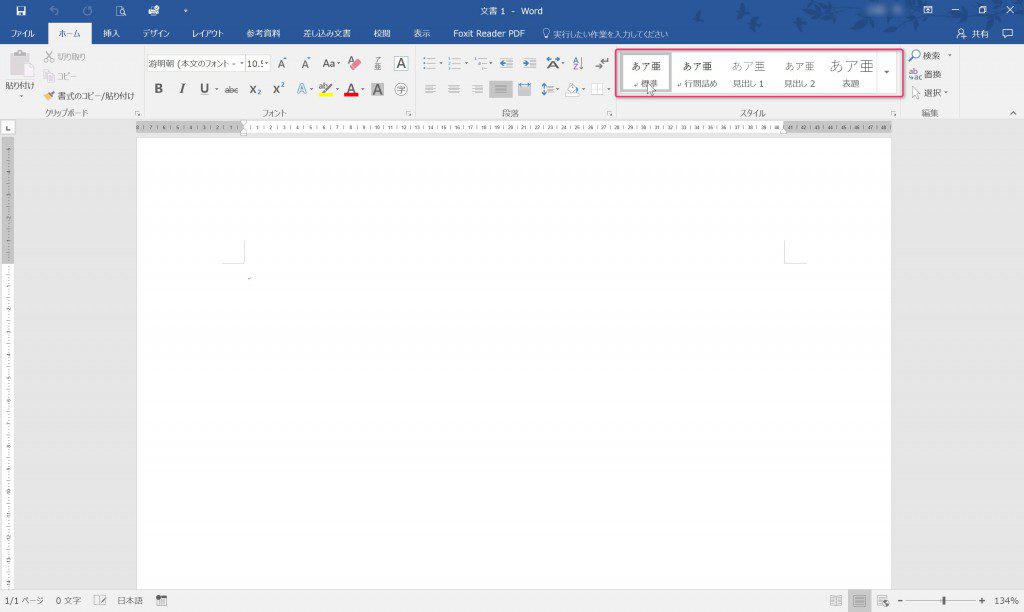Sort the selected text with the A-Z icon
Screen dimensions: 1024x612
578,63
